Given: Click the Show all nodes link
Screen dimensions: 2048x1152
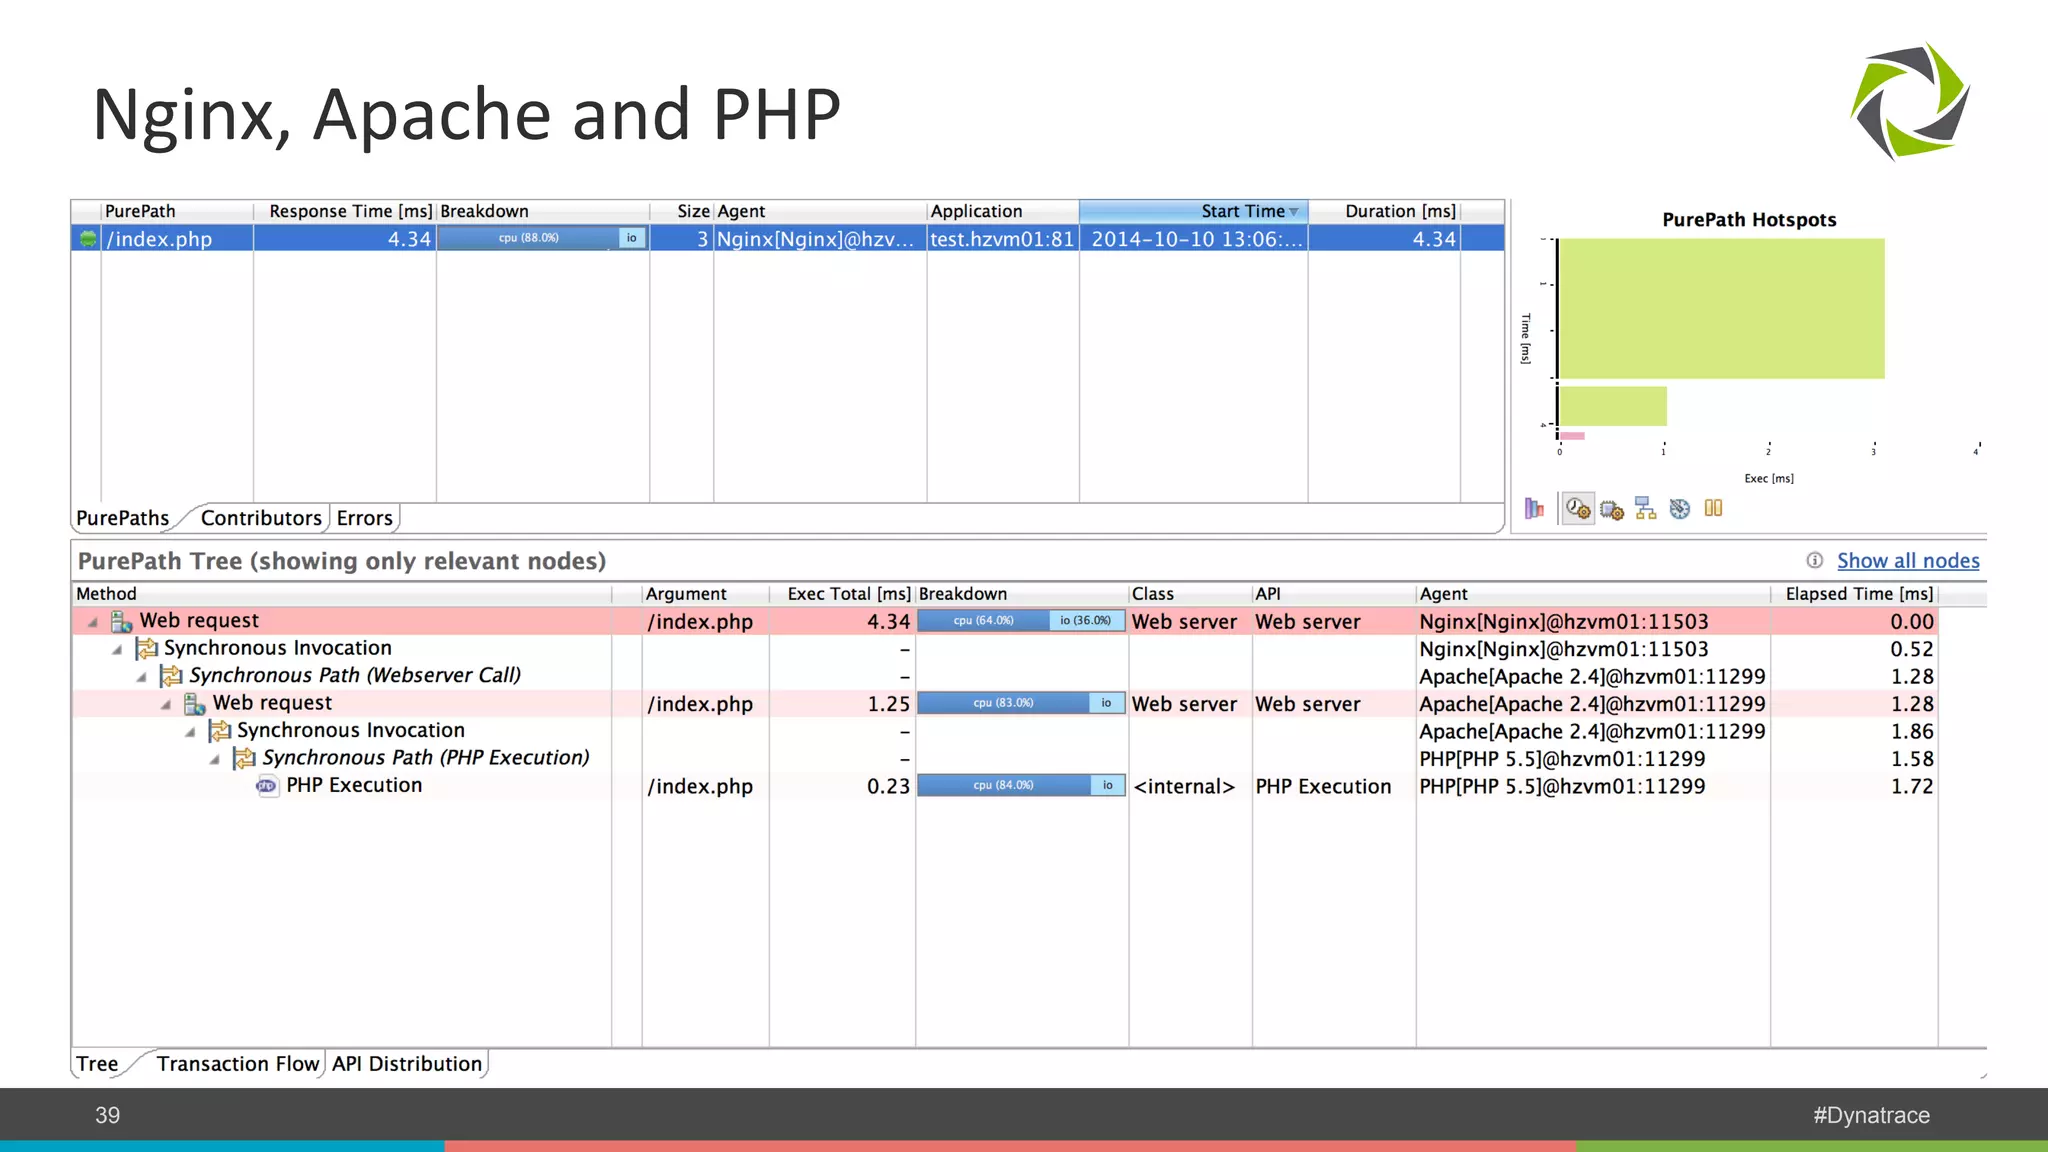Looking at the screenshot, I should pos(1908,561).
